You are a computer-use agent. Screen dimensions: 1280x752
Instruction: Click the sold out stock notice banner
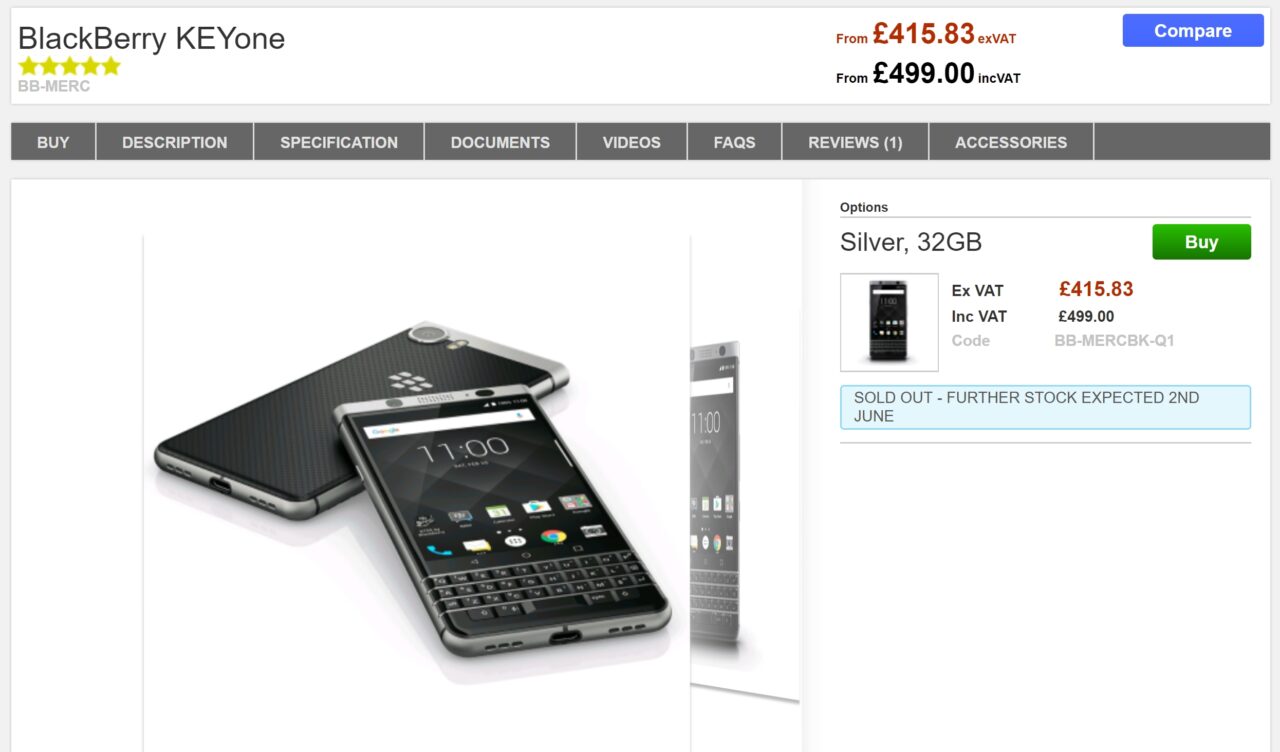pyautogui.click(x=1045, y=407)
